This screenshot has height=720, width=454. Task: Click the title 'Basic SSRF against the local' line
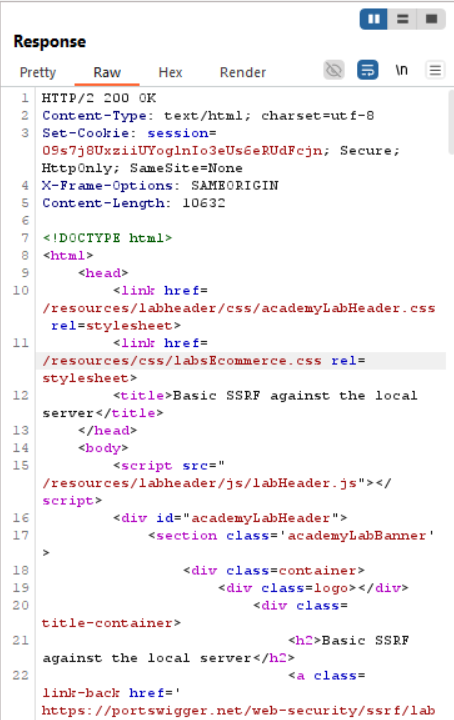click(265, 395)
